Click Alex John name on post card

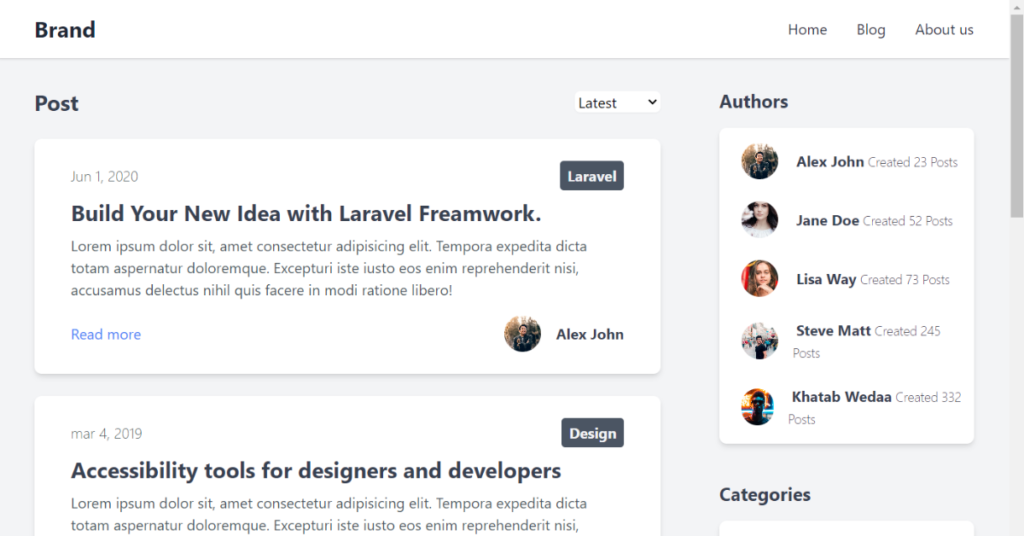590,334
